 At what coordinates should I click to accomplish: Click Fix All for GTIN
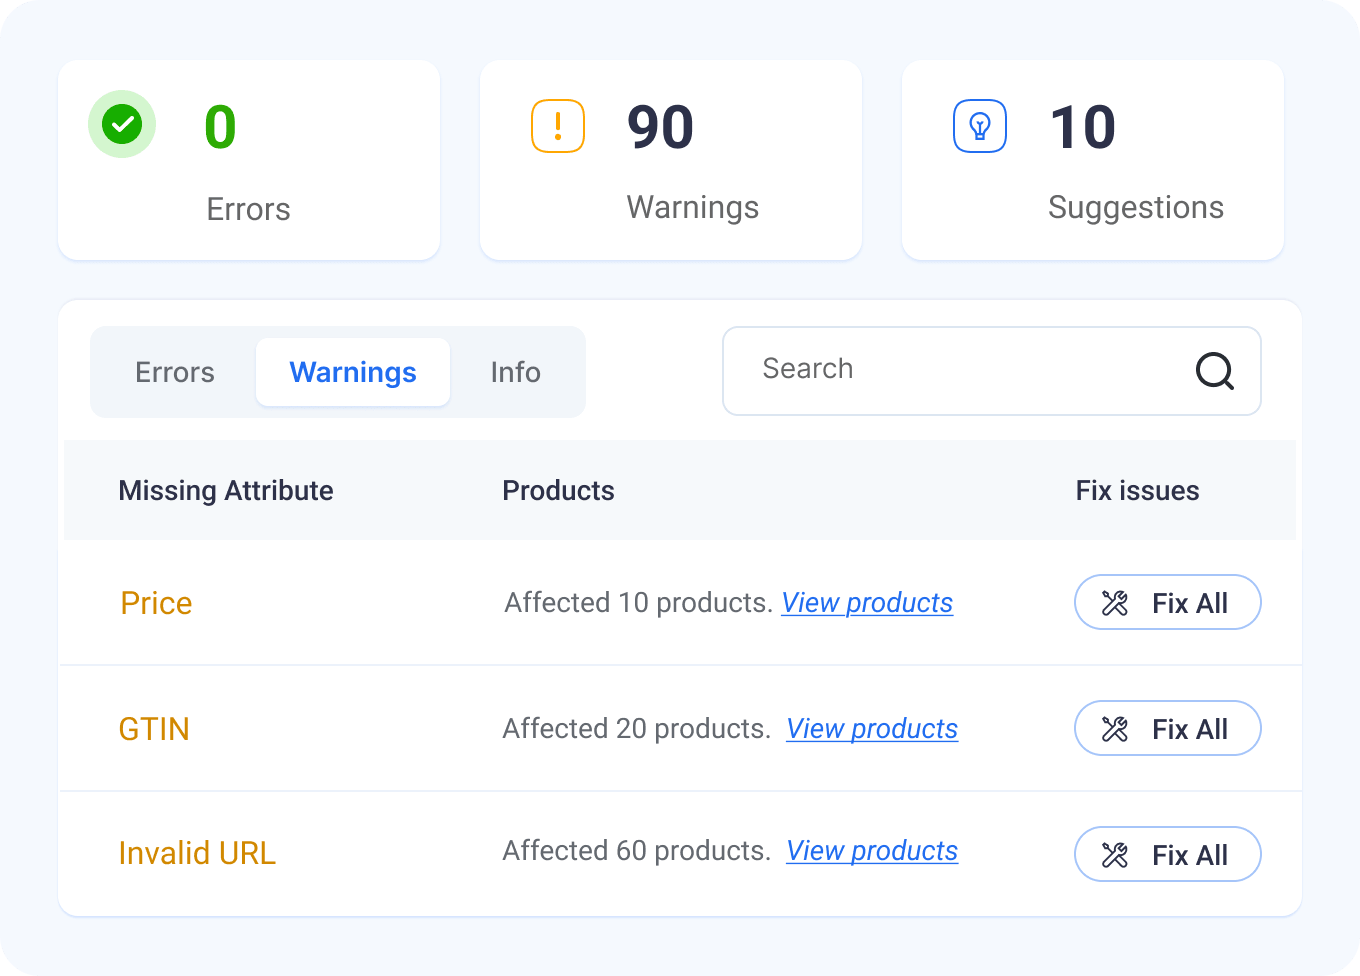[x=1168, y=728]
